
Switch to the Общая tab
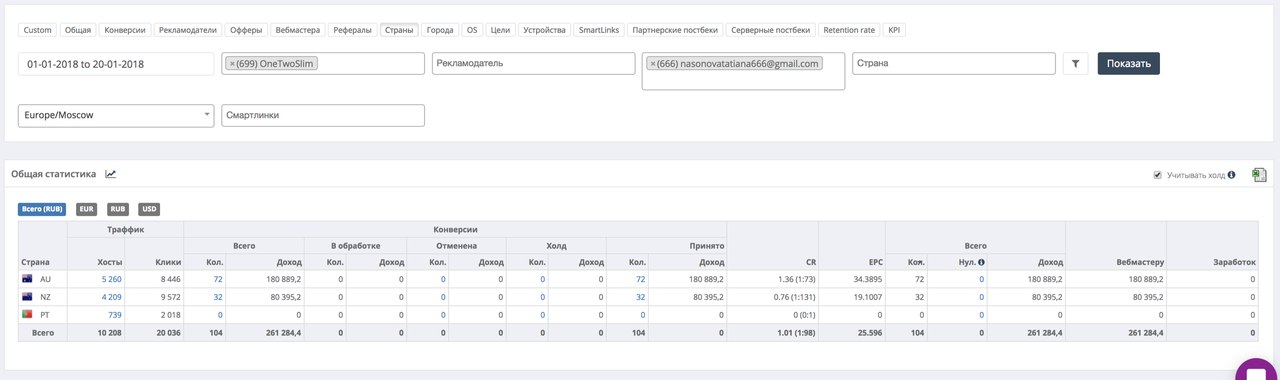78,30
